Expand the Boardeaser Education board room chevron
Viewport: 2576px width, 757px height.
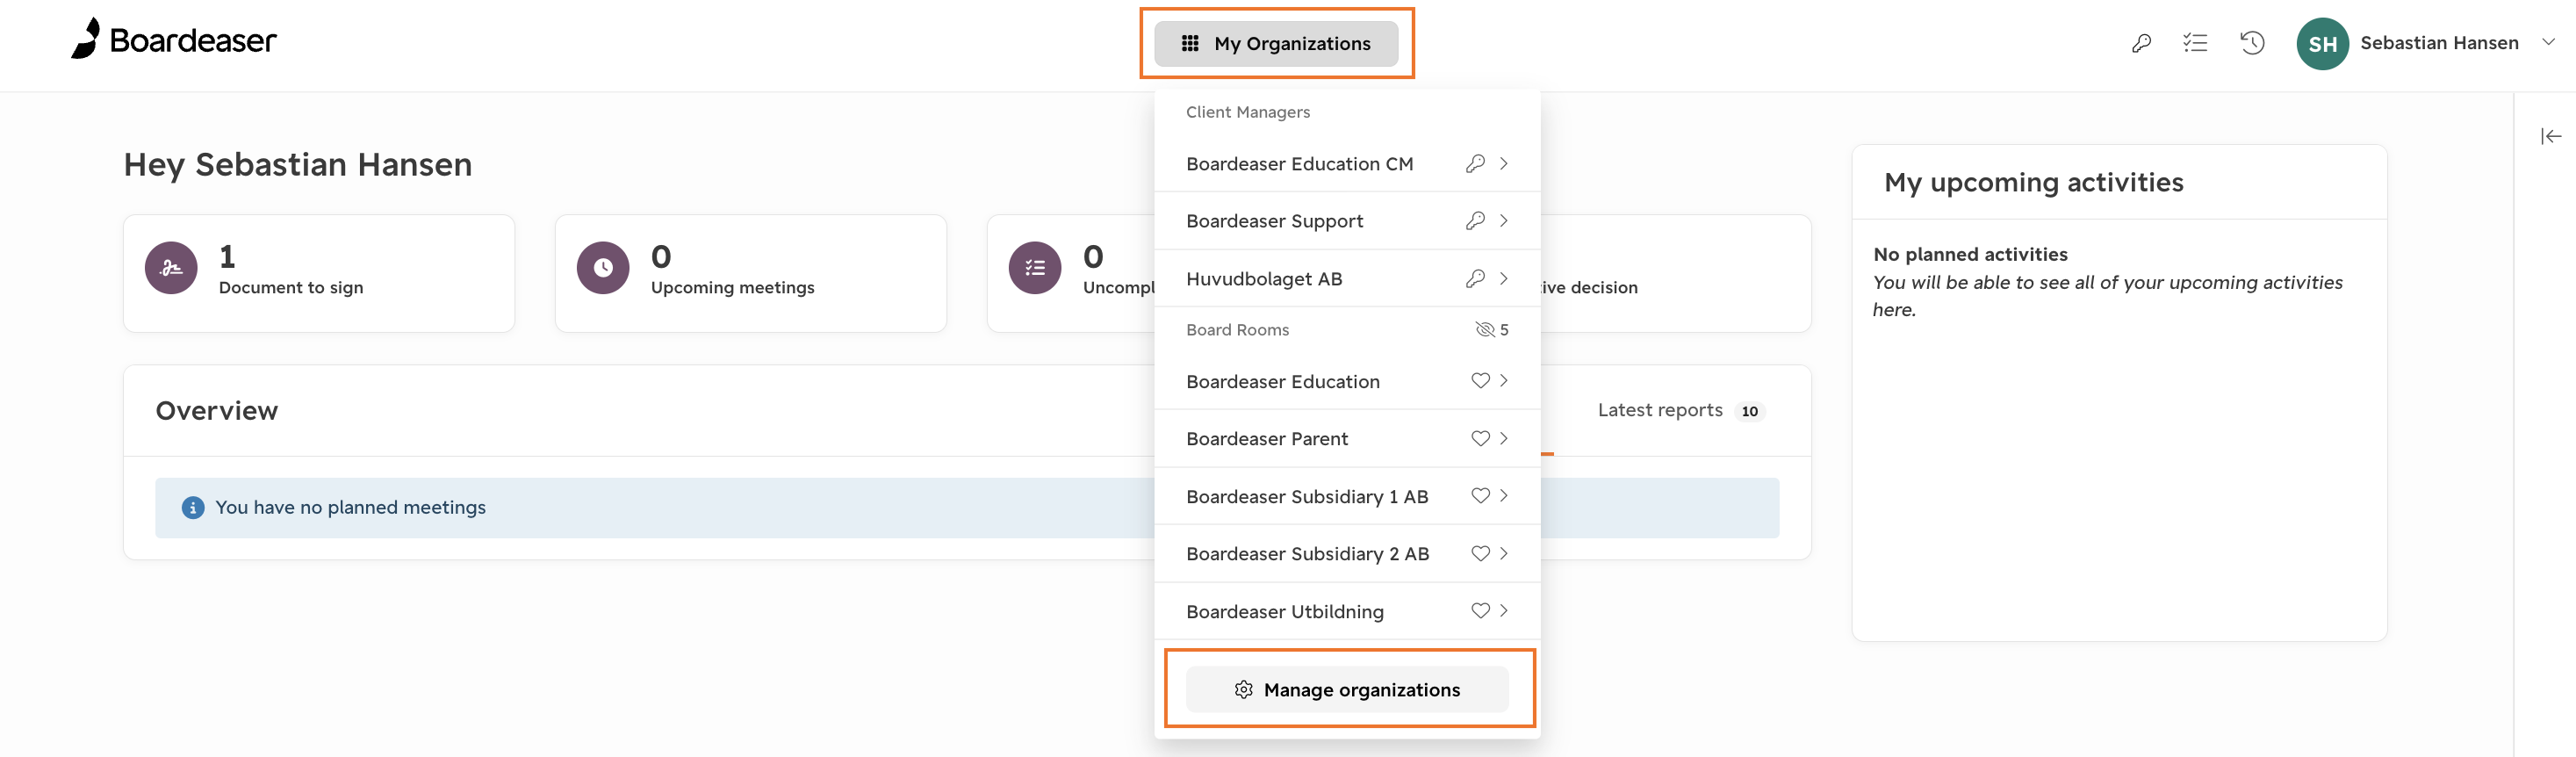(x=1503, y=380)
